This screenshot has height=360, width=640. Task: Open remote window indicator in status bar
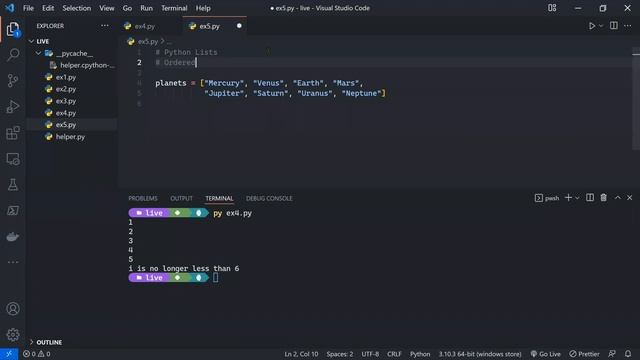point(9,354)
